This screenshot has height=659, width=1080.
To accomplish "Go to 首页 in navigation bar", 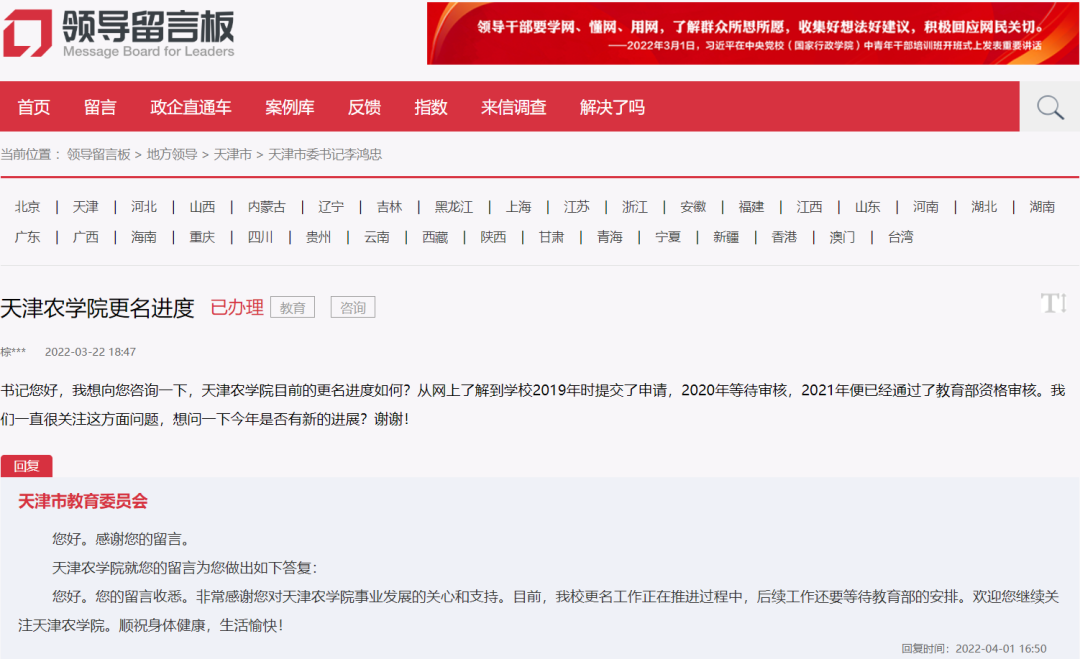I will 34,107.
